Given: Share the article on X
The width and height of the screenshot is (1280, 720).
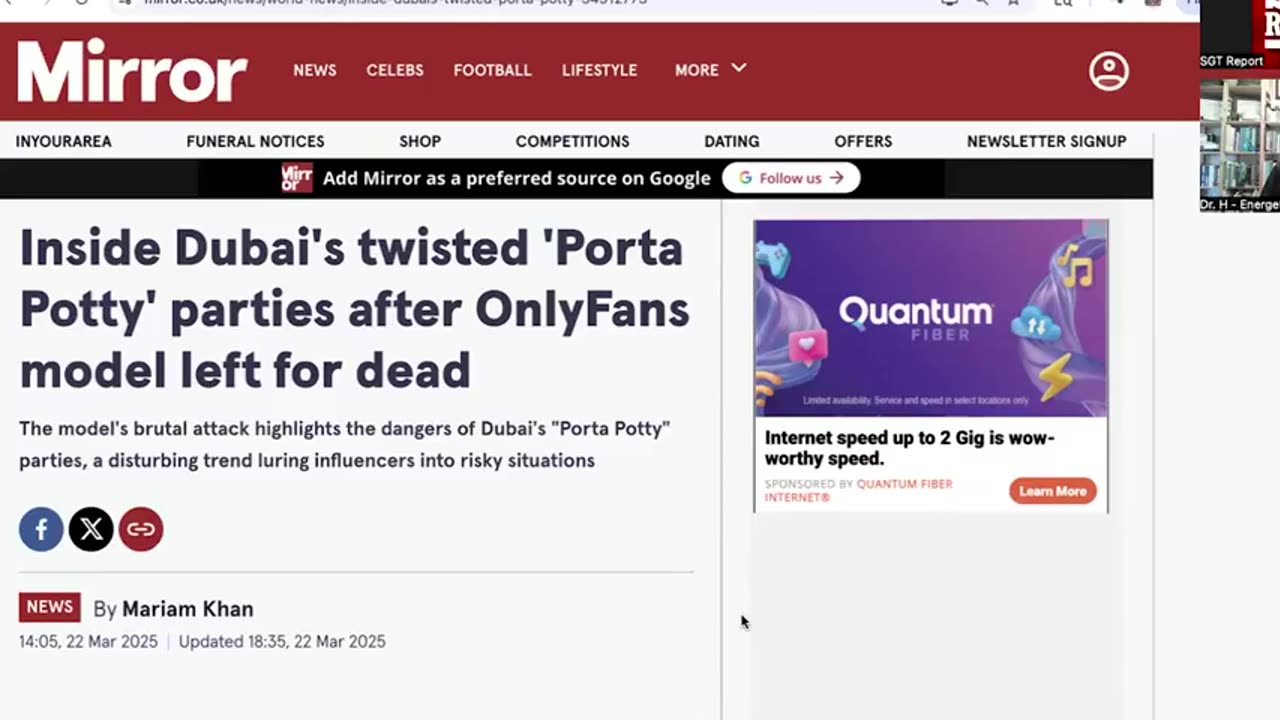Looking at the screenshot, I should coord(91,529).
